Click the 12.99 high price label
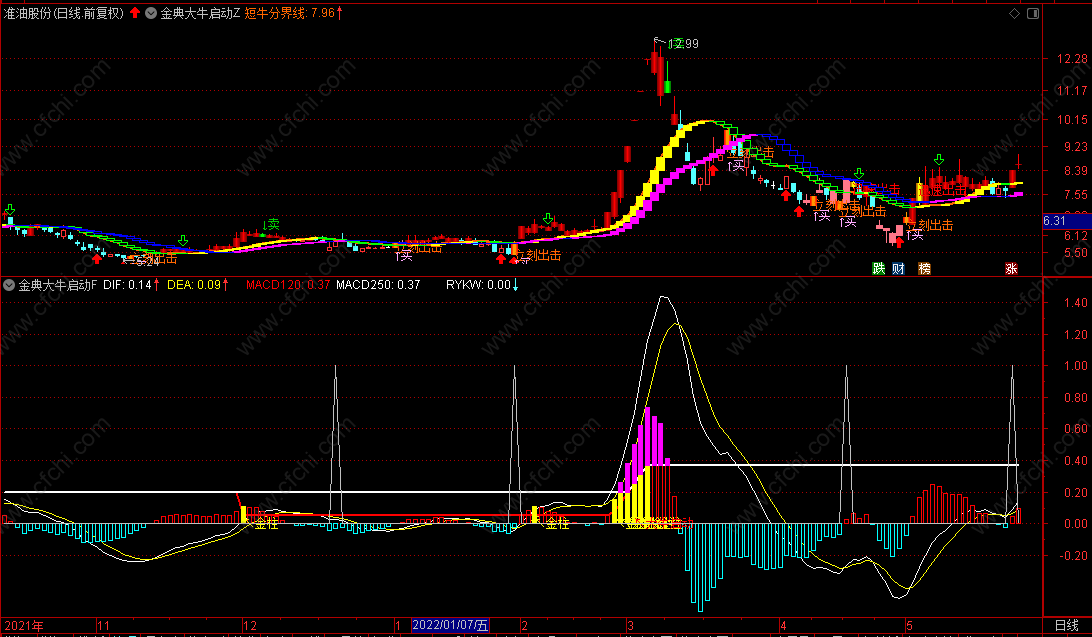The height and width of the screenshot is (637, 1092). [x=683, y=44]
